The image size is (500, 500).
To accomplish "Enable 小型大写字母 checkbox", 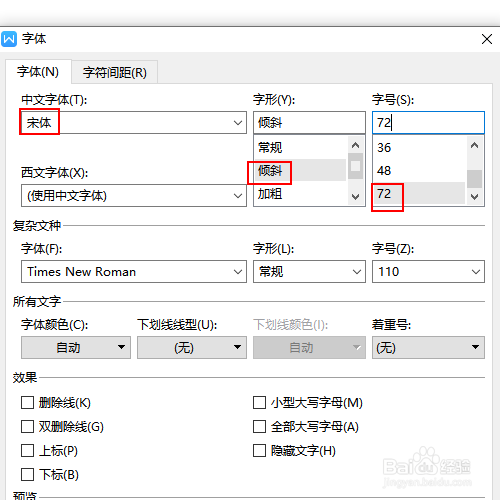I will pyautogui.click(x=259, y=402).
